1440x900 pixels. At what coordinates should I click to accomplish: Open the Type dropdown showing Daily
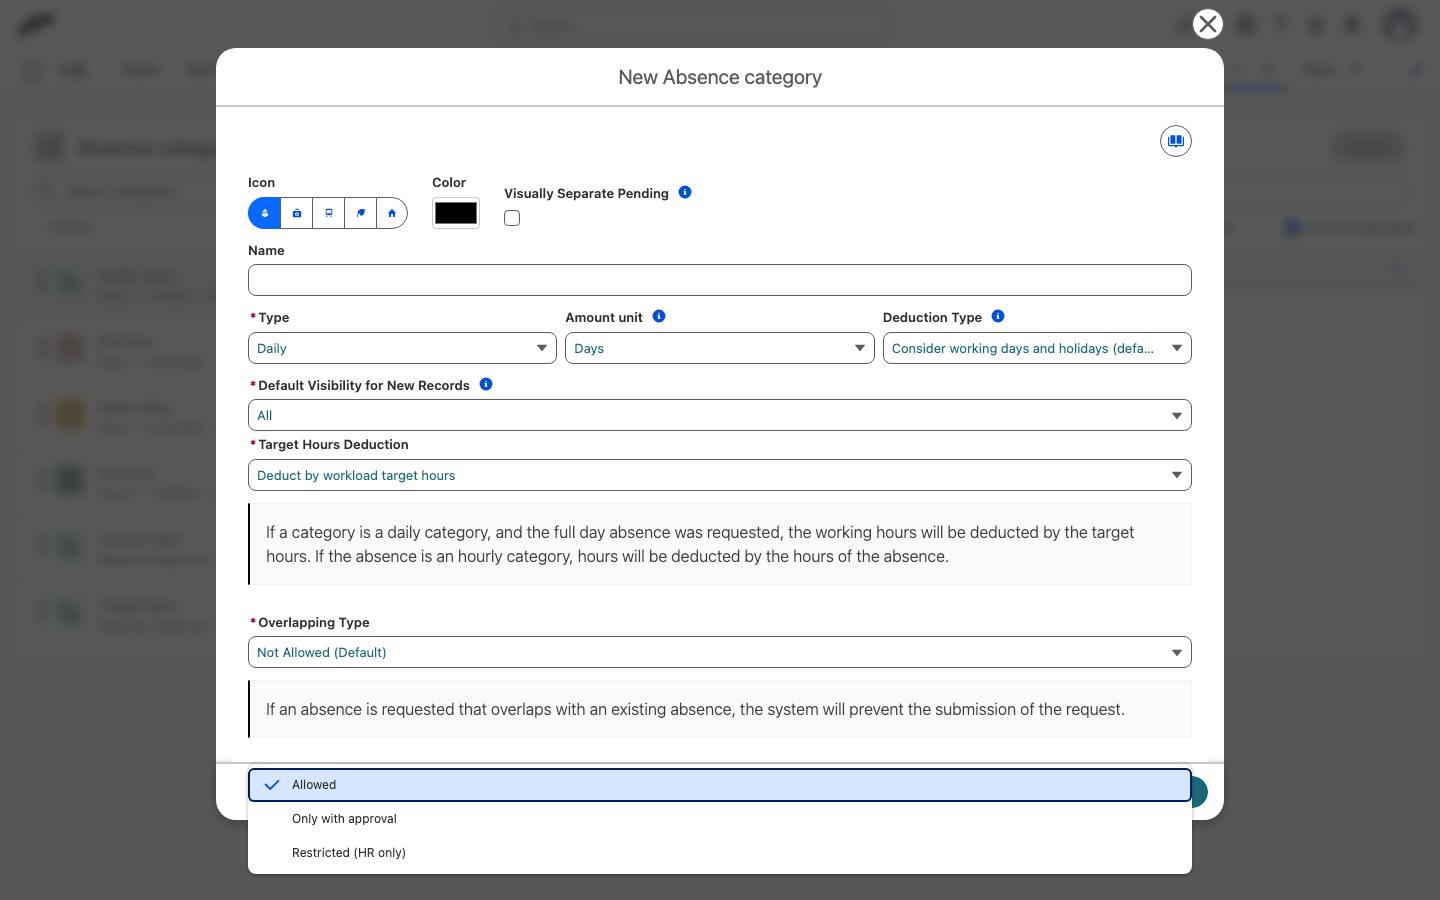pyautogui.click(x=402, y=348)
